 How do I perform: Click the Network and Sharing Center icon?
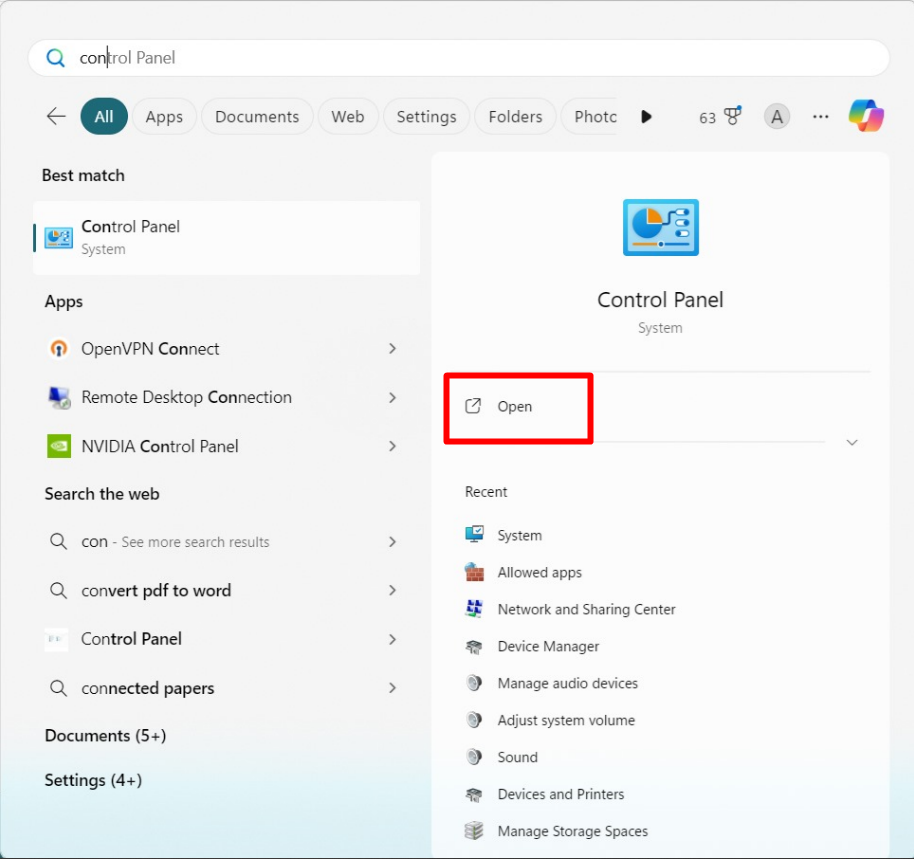point(474,609)
